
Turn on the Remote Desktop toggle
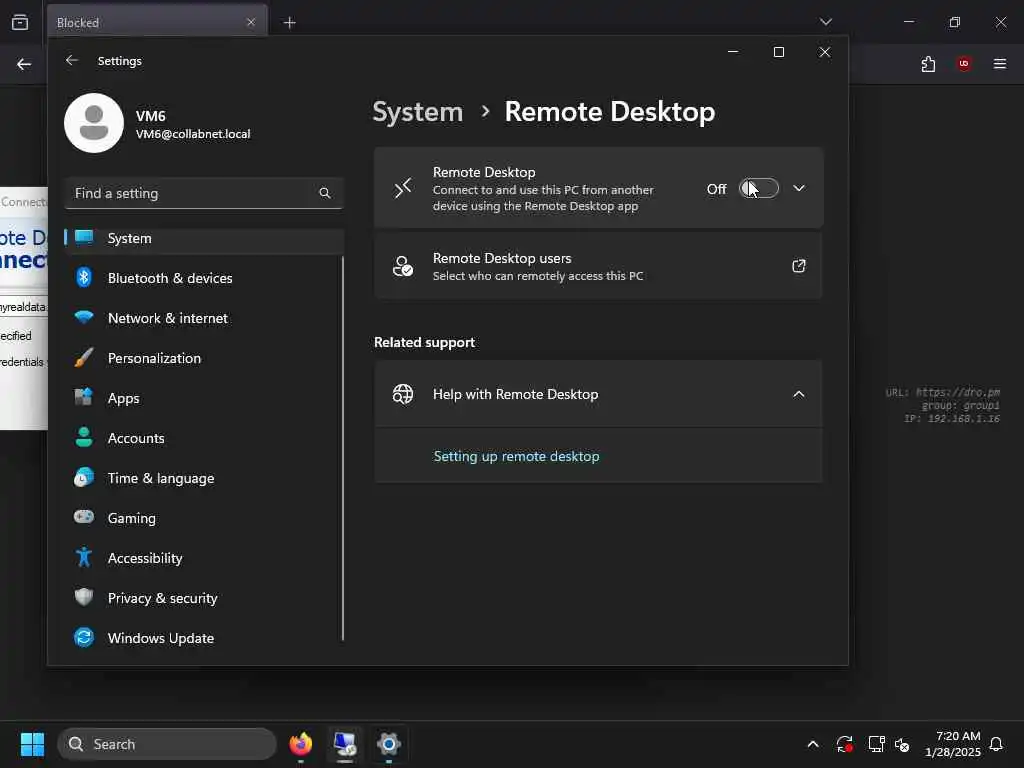click(x=758, y=189)
